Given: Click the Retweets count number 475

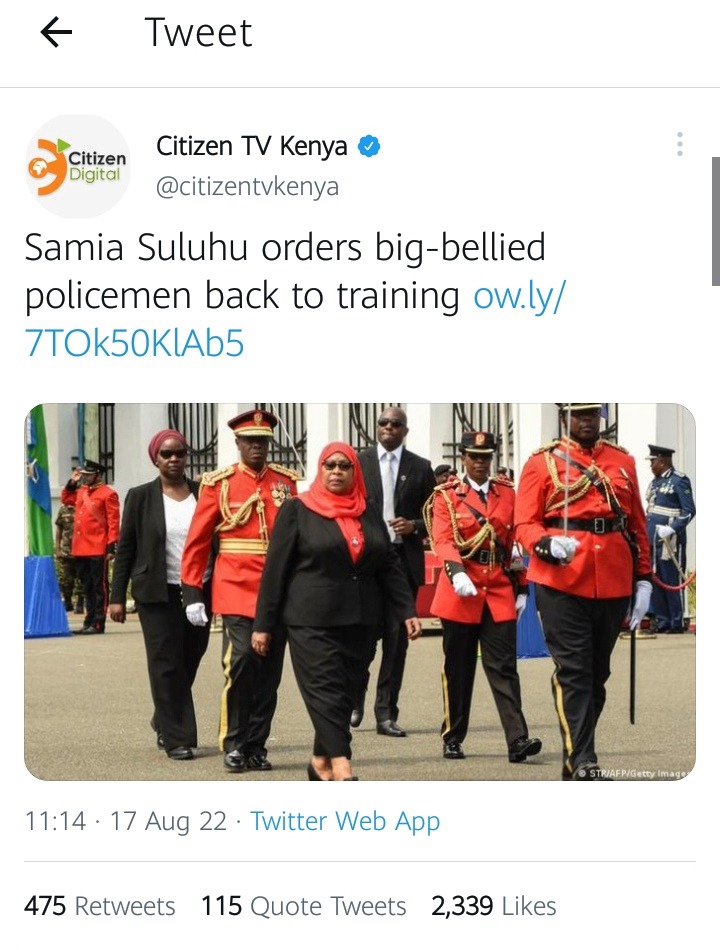Looking at the screenshot, I should point(45,906).
